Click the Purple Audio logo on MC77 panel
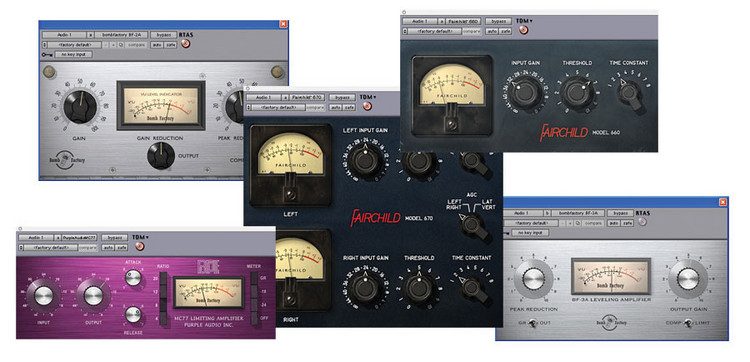750x362 pixels. pyautogui.click(x=207, y=266)
